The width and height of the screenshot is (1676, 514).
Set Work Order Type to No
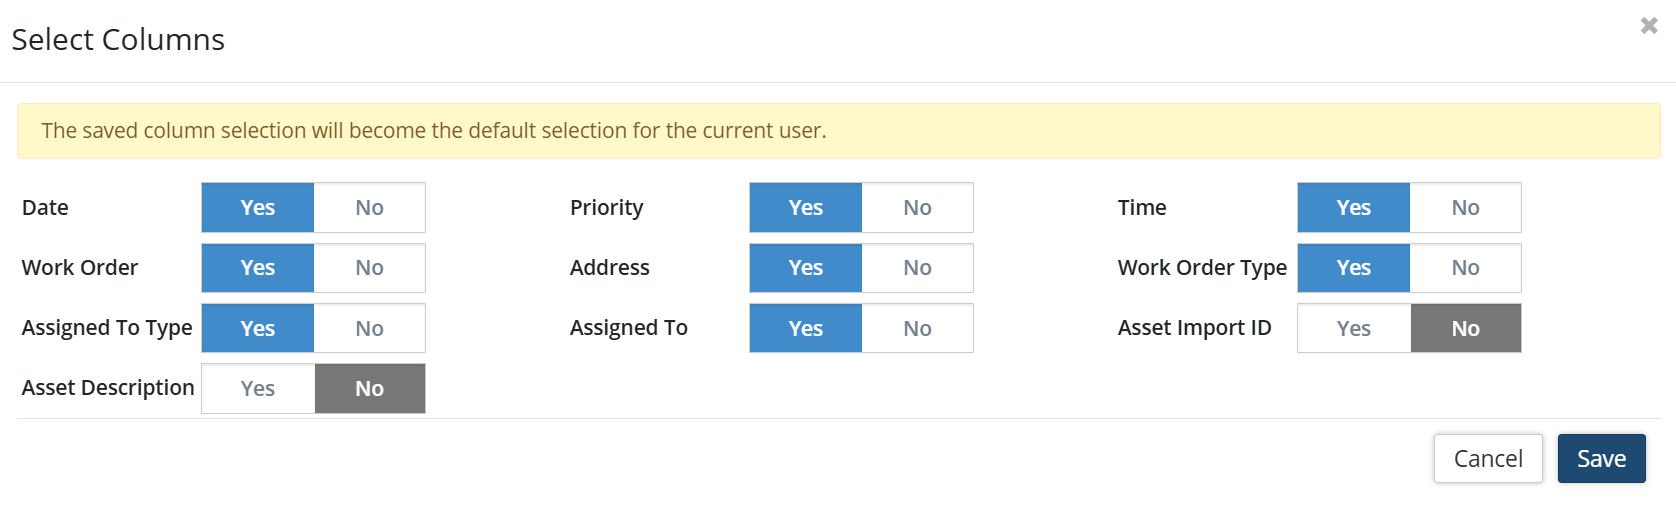coord(1465,268)
